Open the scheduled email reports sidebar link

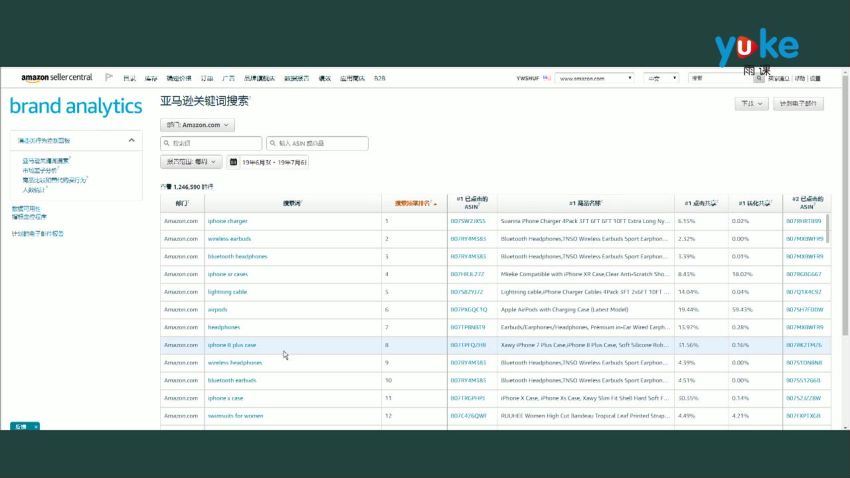pos(37,234)
